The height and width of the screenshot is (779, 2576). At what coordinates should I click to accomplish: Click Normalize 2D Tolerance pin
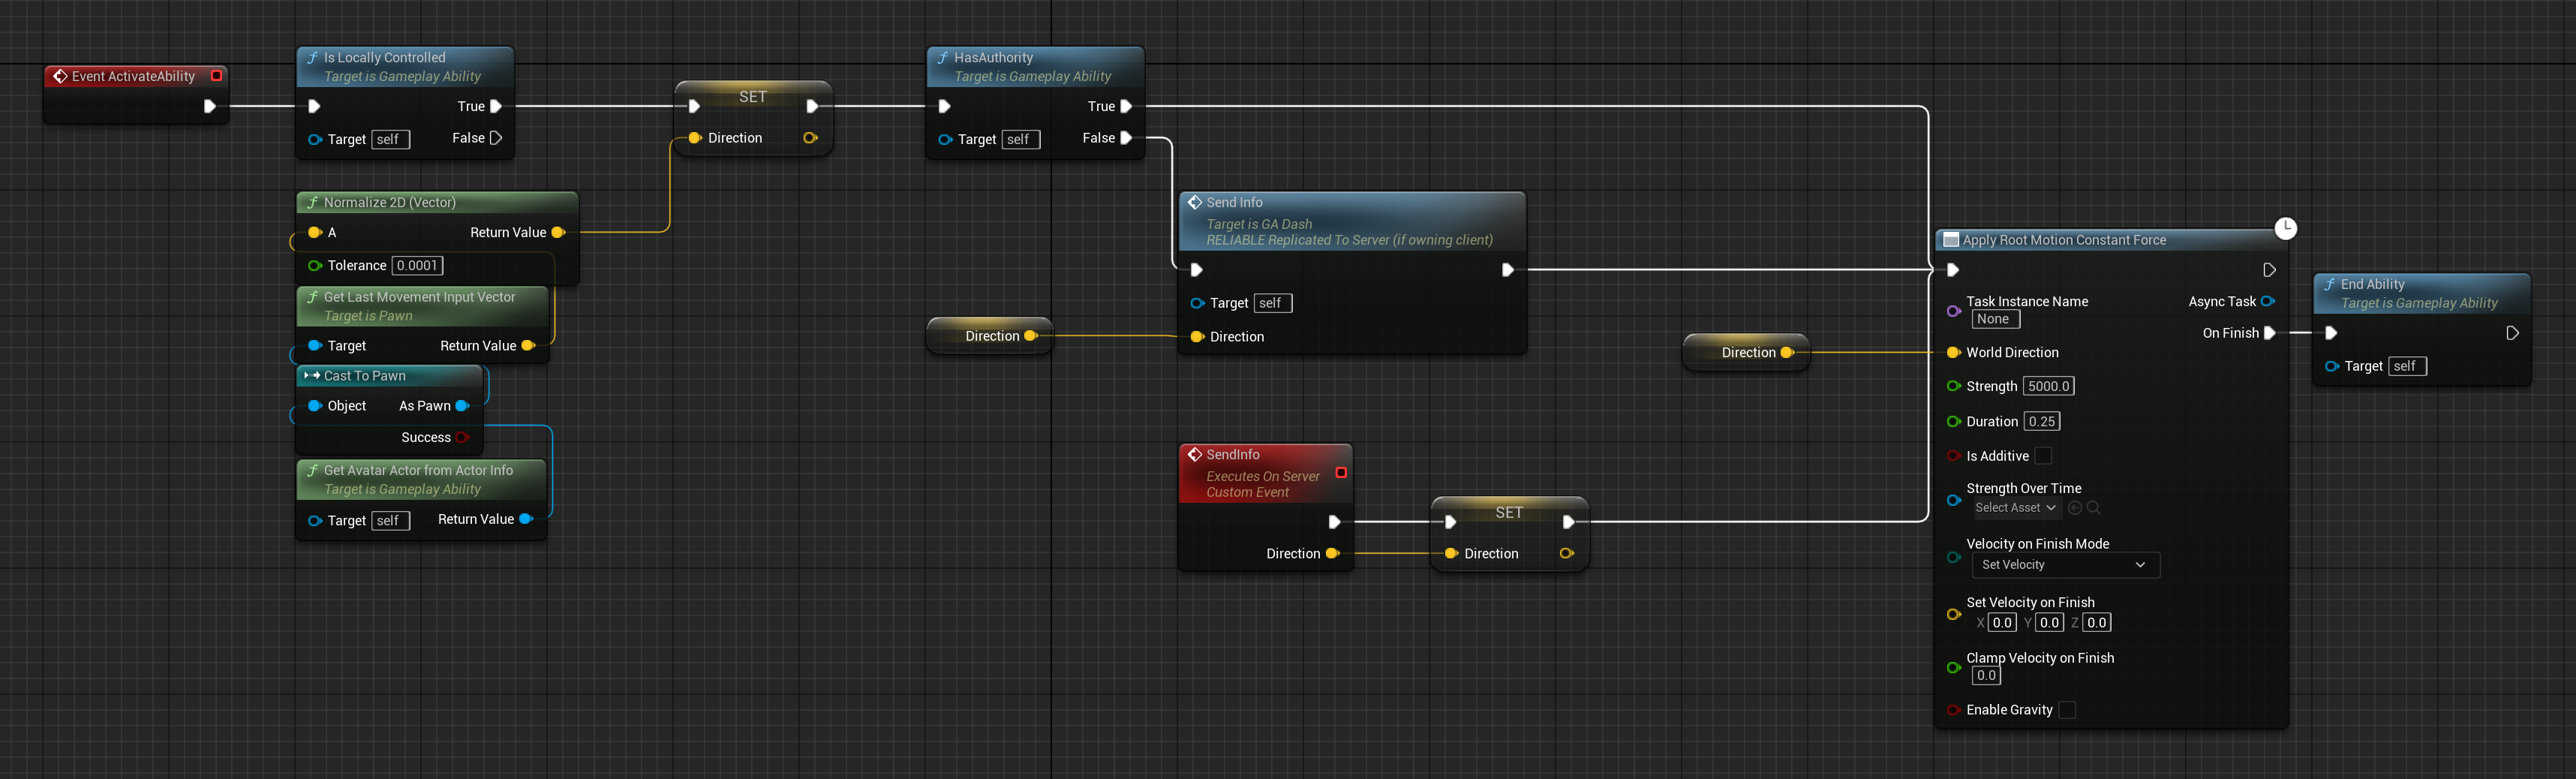315,265
